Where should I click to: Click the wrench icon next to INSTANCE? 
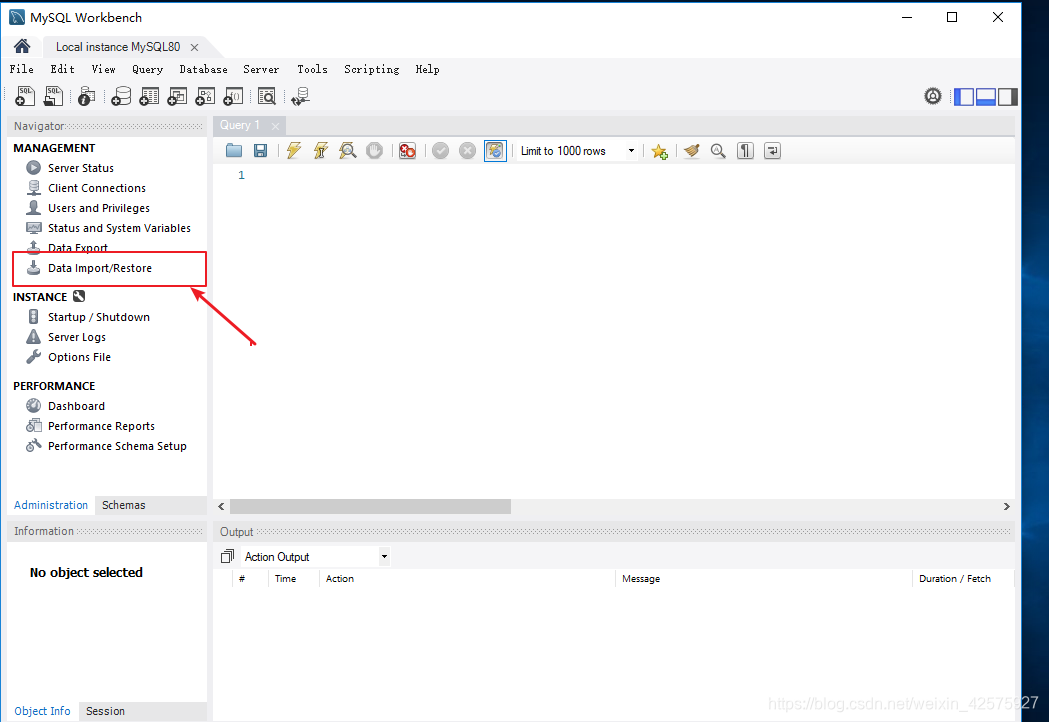click(79, 296)
